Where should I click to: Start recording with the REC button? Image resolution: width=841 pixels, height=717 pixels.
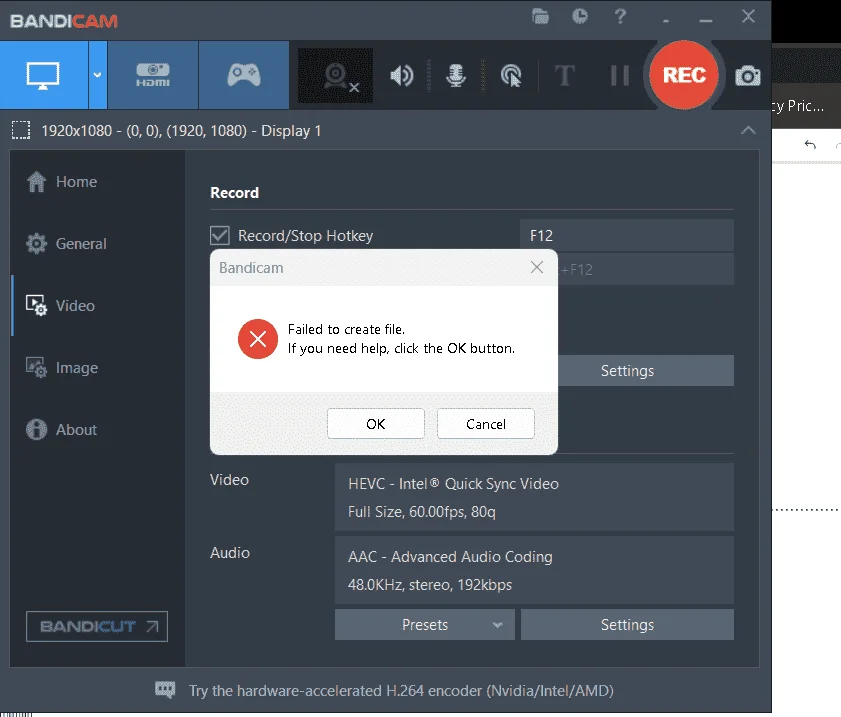(x=684, y=75)
